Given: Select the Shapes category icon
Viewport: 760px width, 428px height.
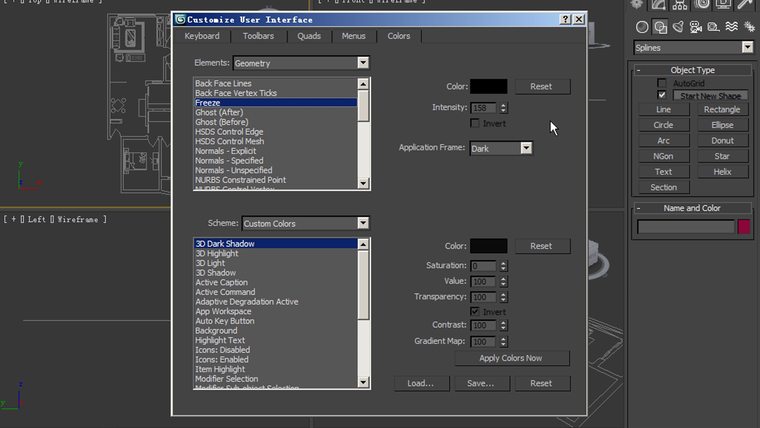Looking at the screenshot, I should [660, 27].
